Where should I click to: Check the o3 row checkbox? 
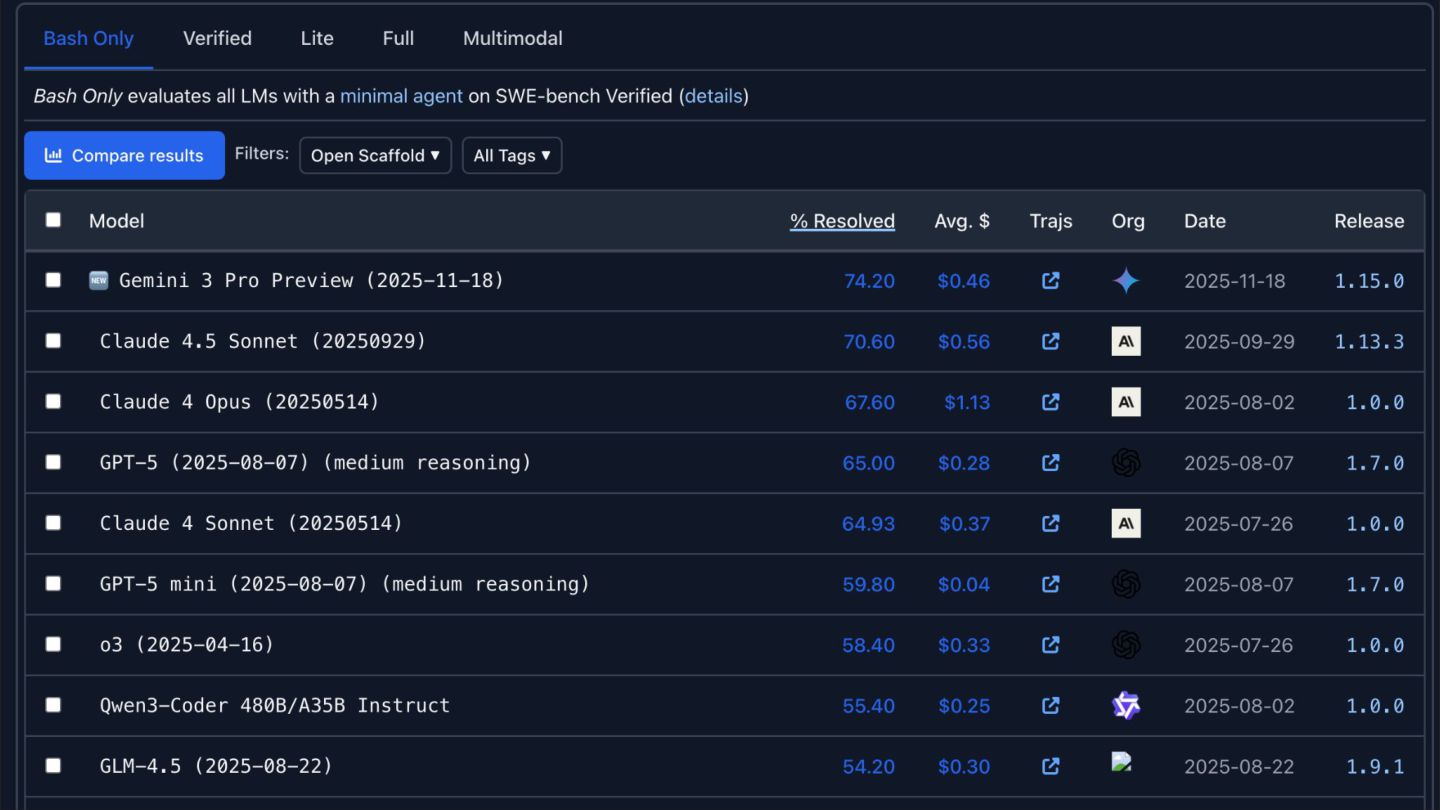53,644
